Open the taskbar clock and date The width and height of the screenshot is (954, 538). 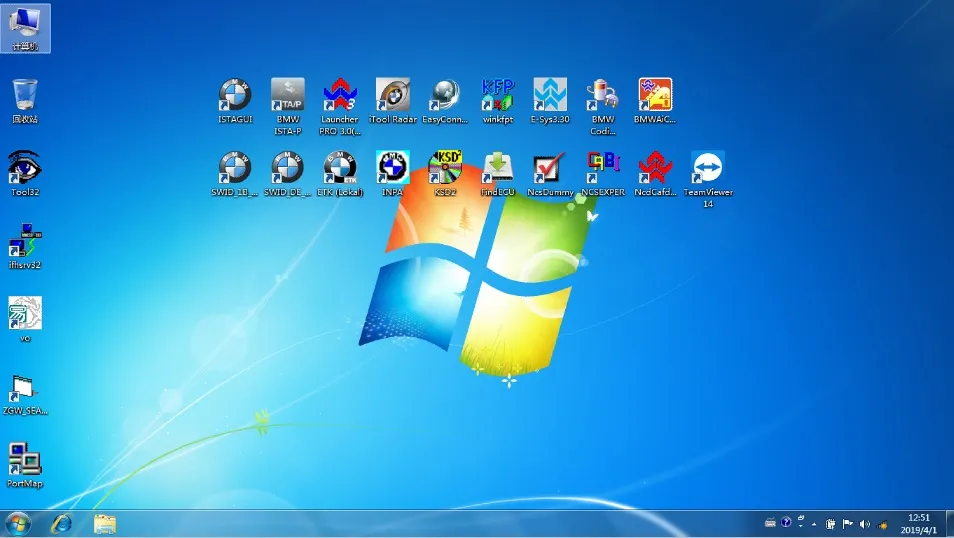(916, 523)
